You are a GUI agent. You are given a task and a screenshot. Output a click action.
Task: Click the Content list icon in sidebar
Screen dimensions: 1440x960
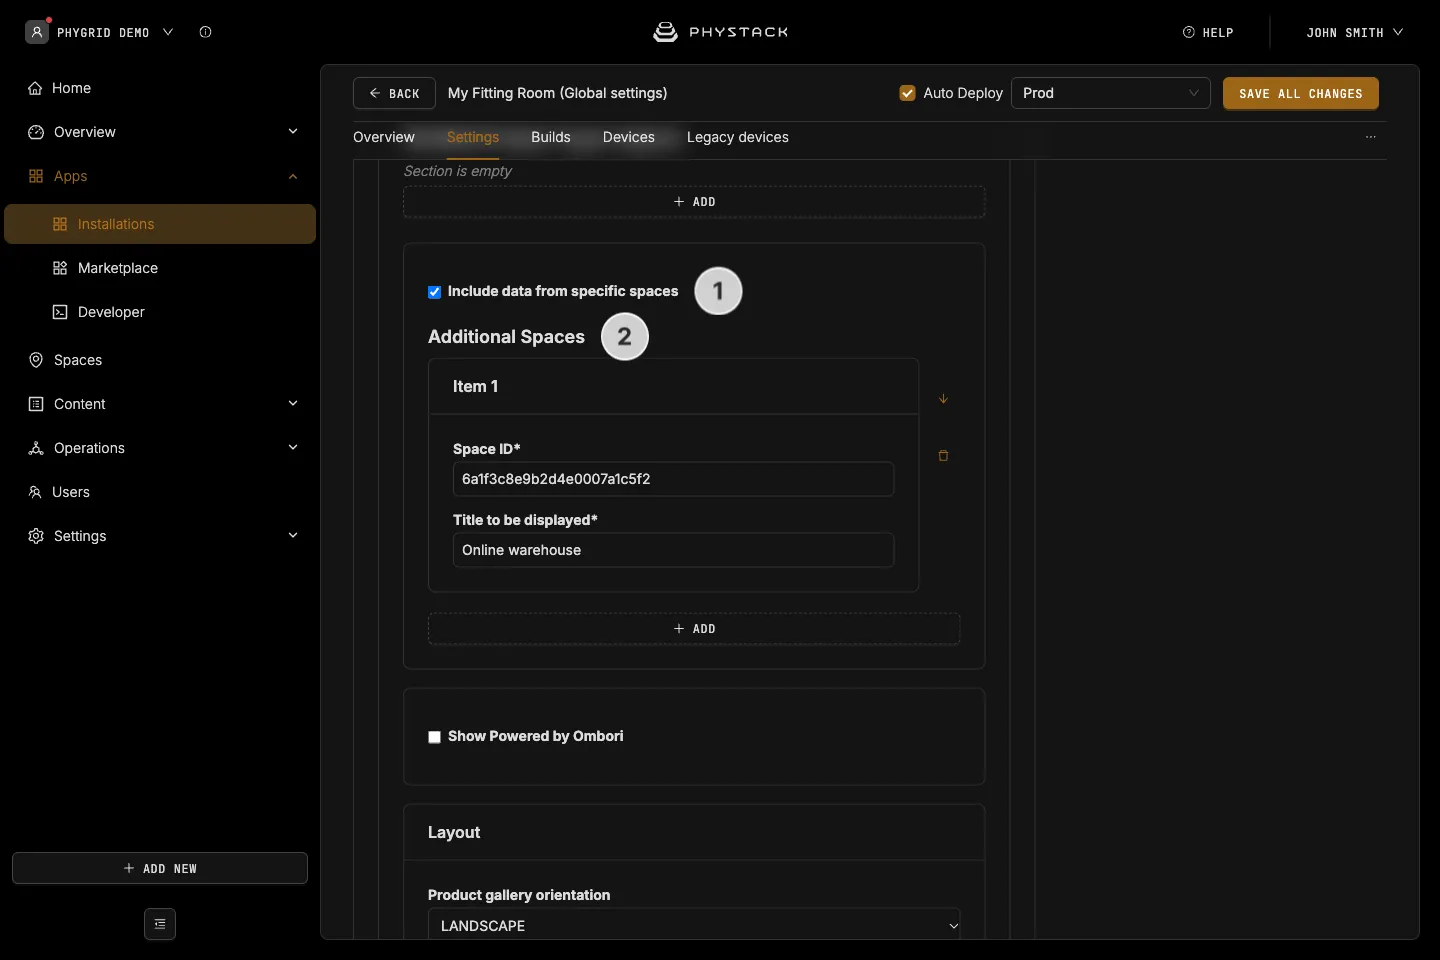tap(36, 404)
